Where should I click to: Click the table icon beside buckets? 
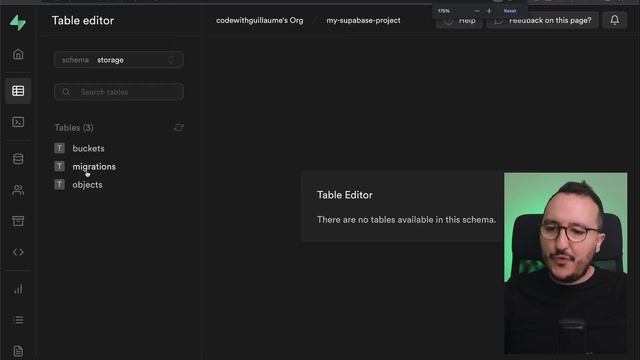coord(60,148)
